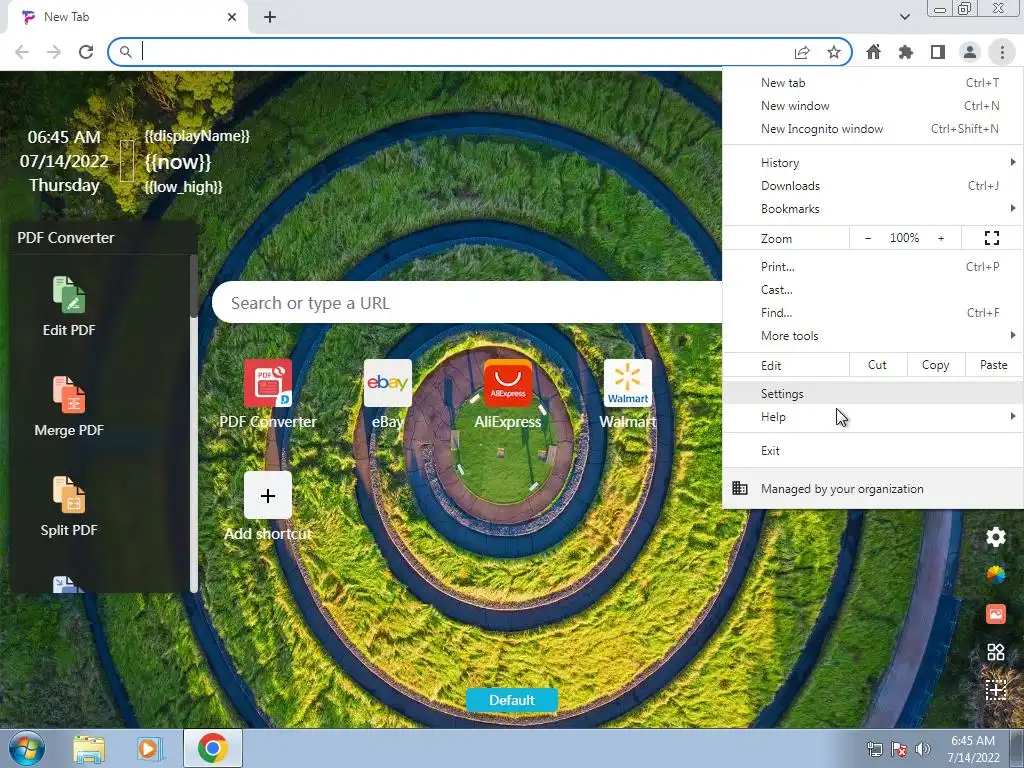The width and height of the screenshot is (1024, 768).
Task: Click the three-dot Chrome menu button
Action: click(x=1002, y=52)
